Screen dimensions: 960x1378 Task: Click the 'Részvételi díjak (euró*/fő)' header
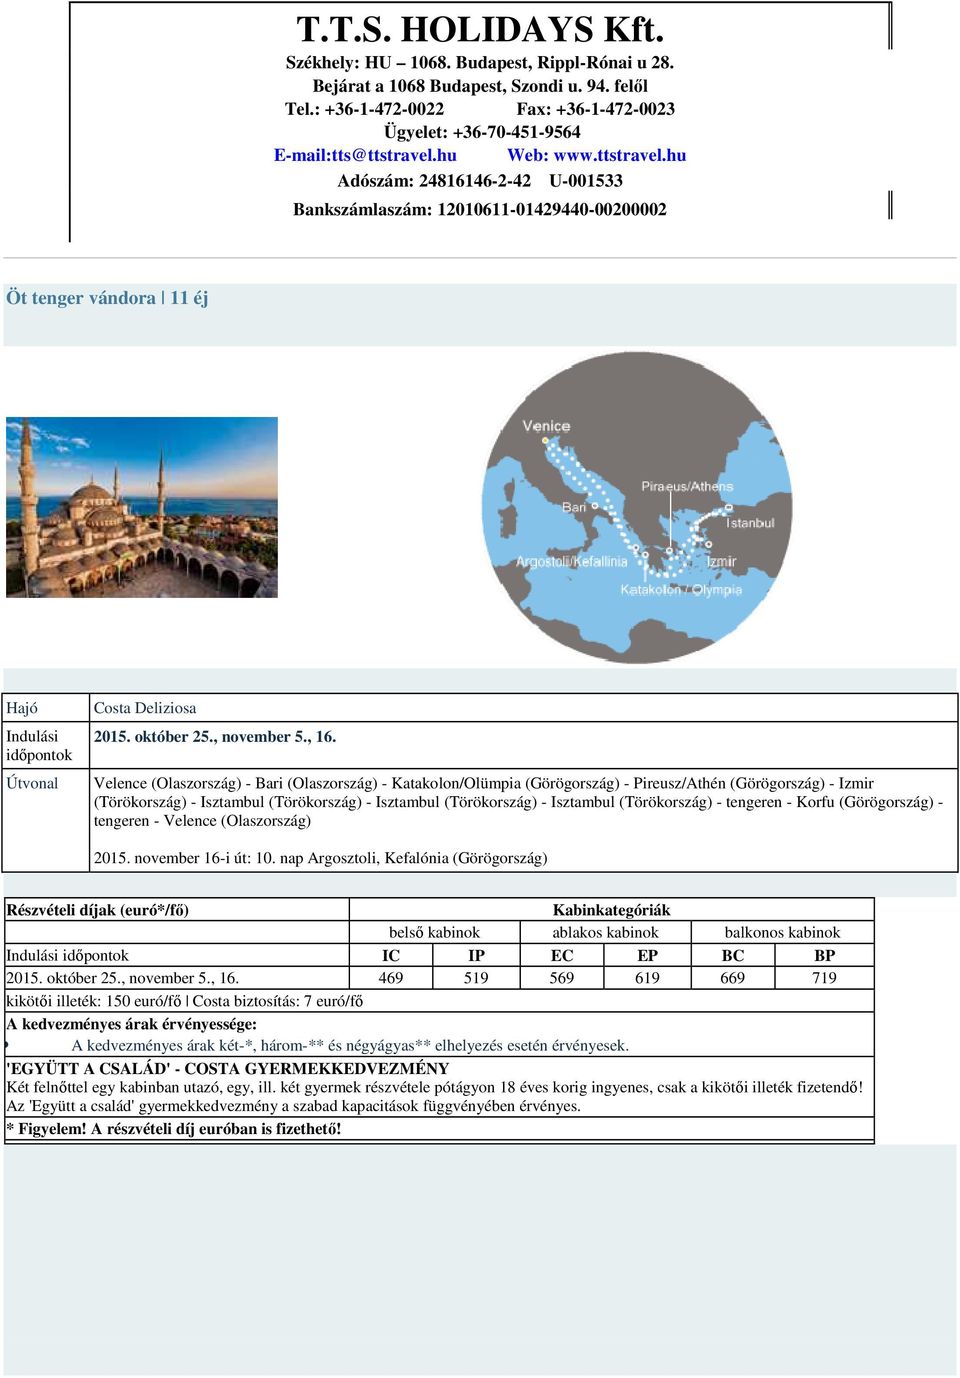coord(98,910)
